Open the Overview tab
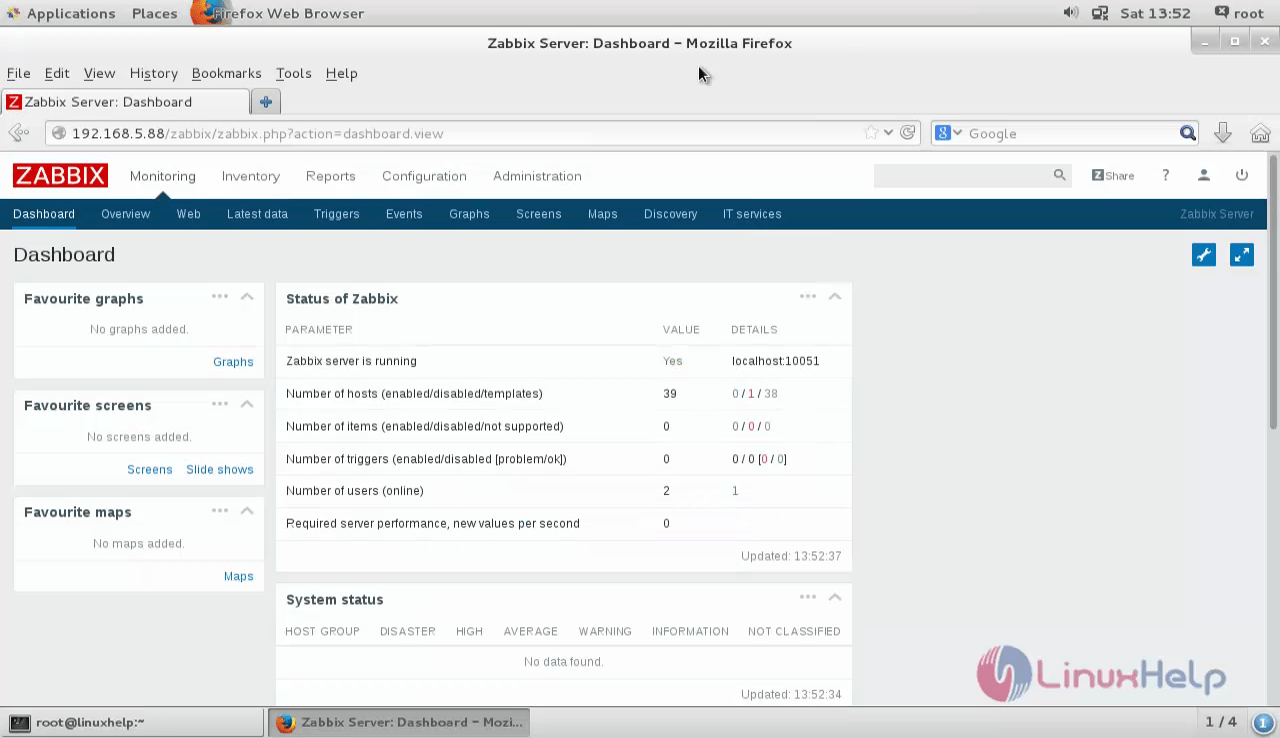Screen dimensions: 1280x738 coord(125,214)
